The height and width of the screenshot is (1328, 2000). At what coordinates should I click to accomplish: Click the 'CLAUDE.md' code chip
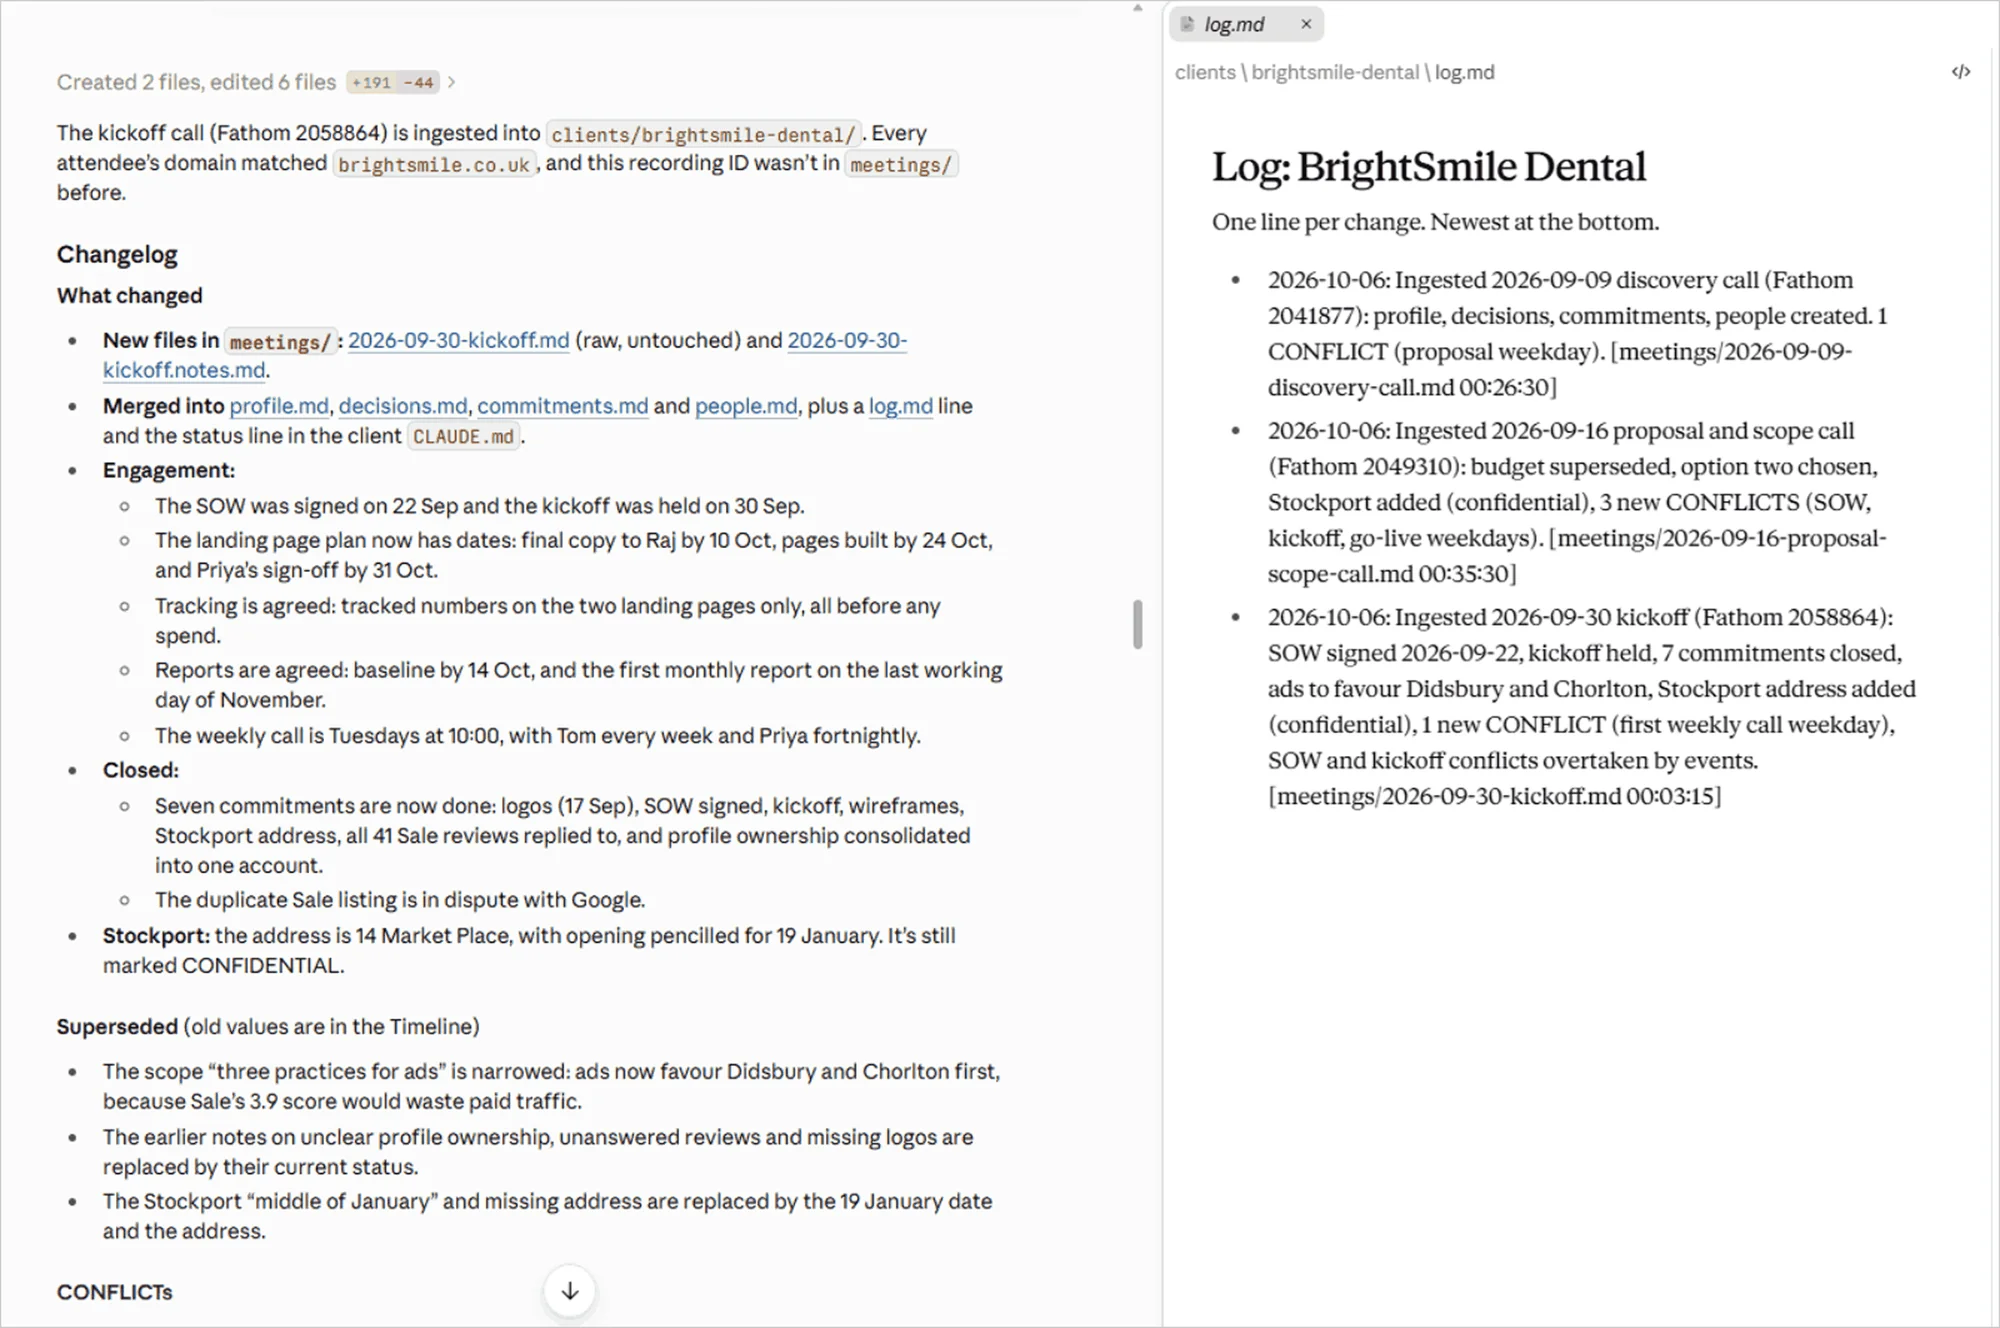pos(463,437)
